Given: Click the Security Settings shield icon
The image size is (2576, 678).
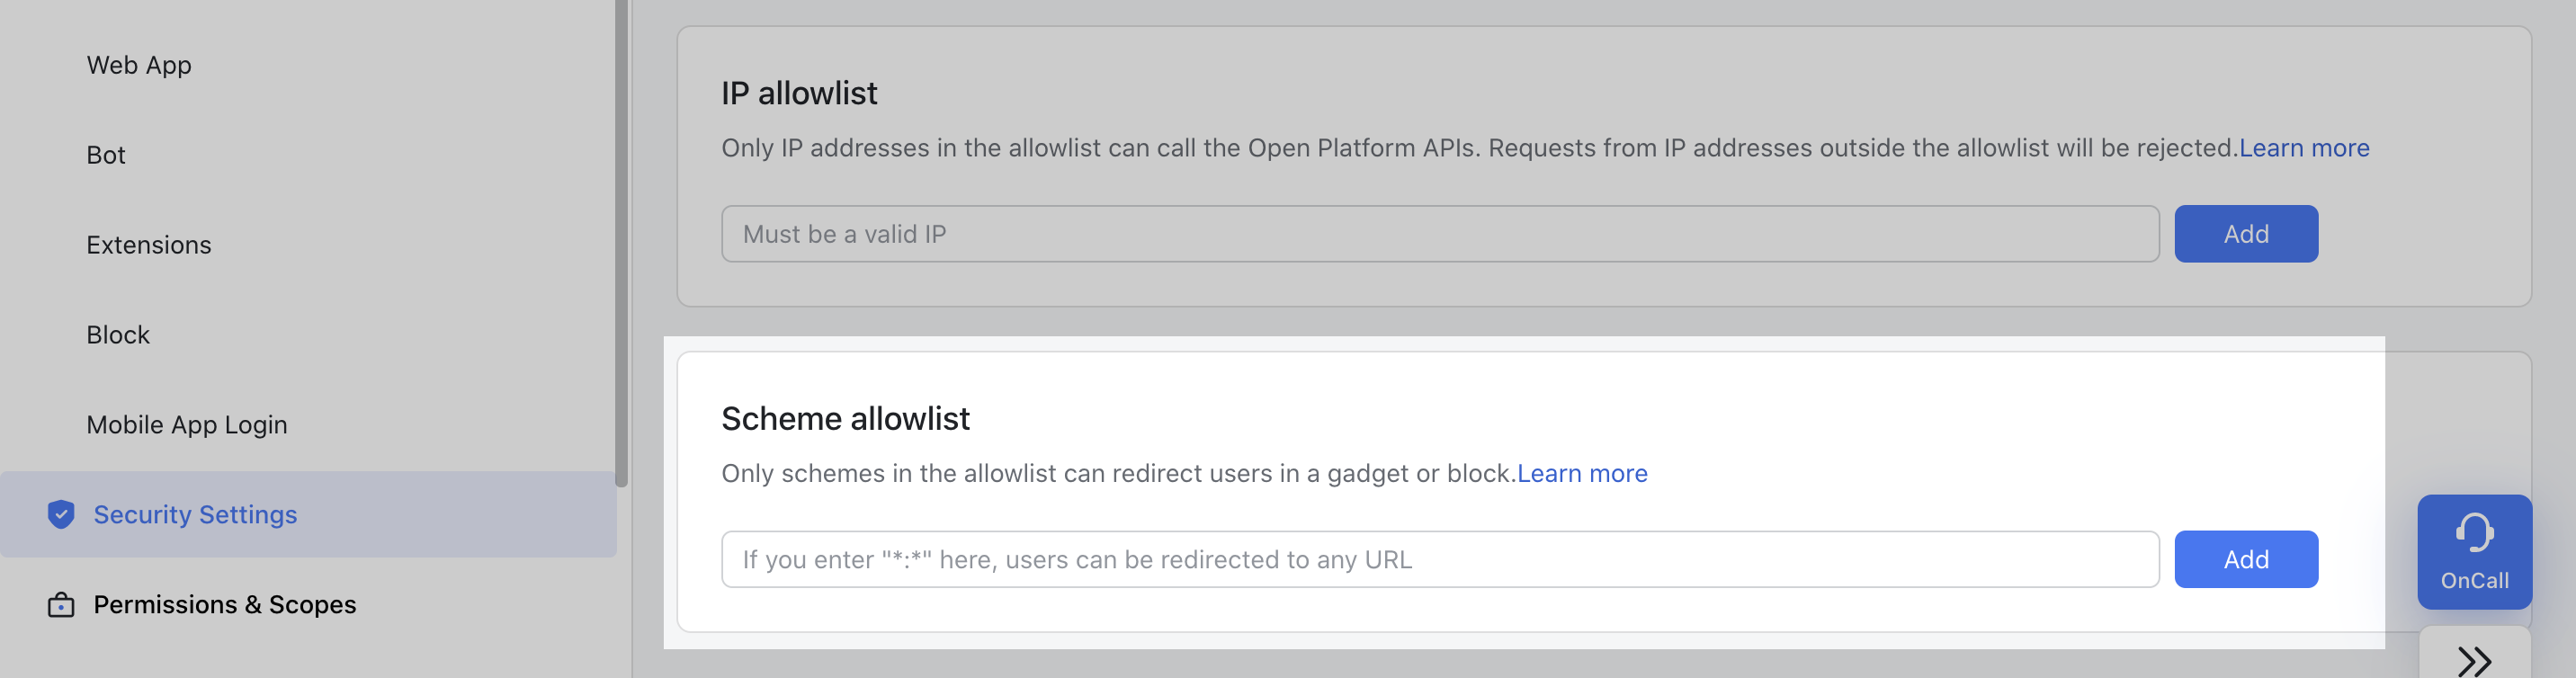Looking at the screenshot, I should [61, 514].
